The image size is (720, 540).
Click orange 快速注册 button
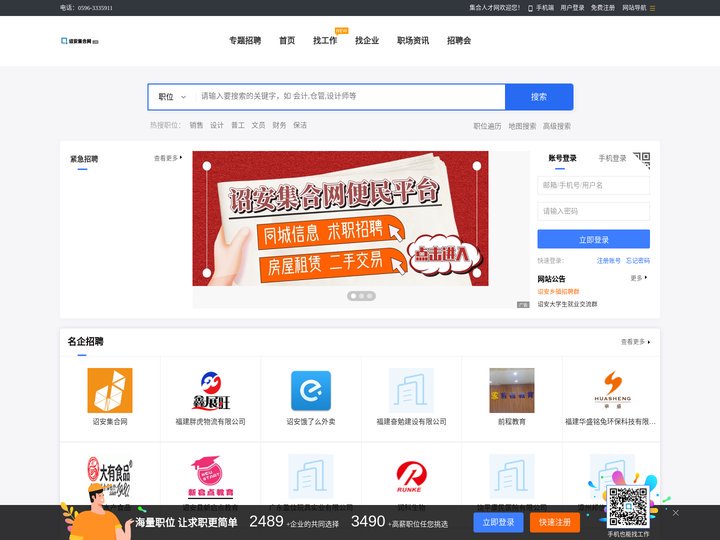[555, 522]
